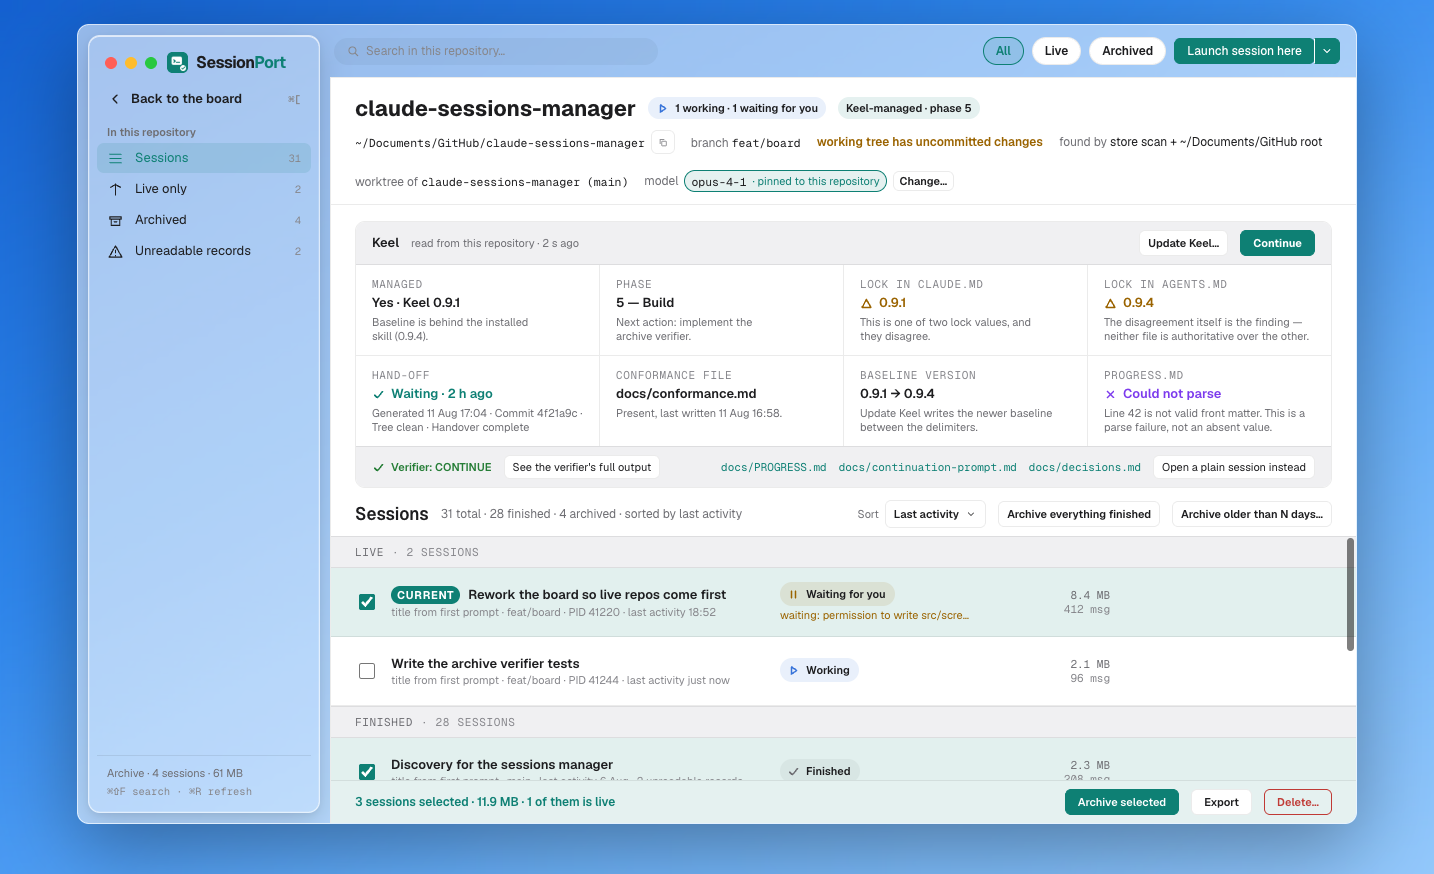Select the Write the archive verifier tests checkbox
Screen dimensions: 1434x874
pyautogui.click(x=367, y=671)
